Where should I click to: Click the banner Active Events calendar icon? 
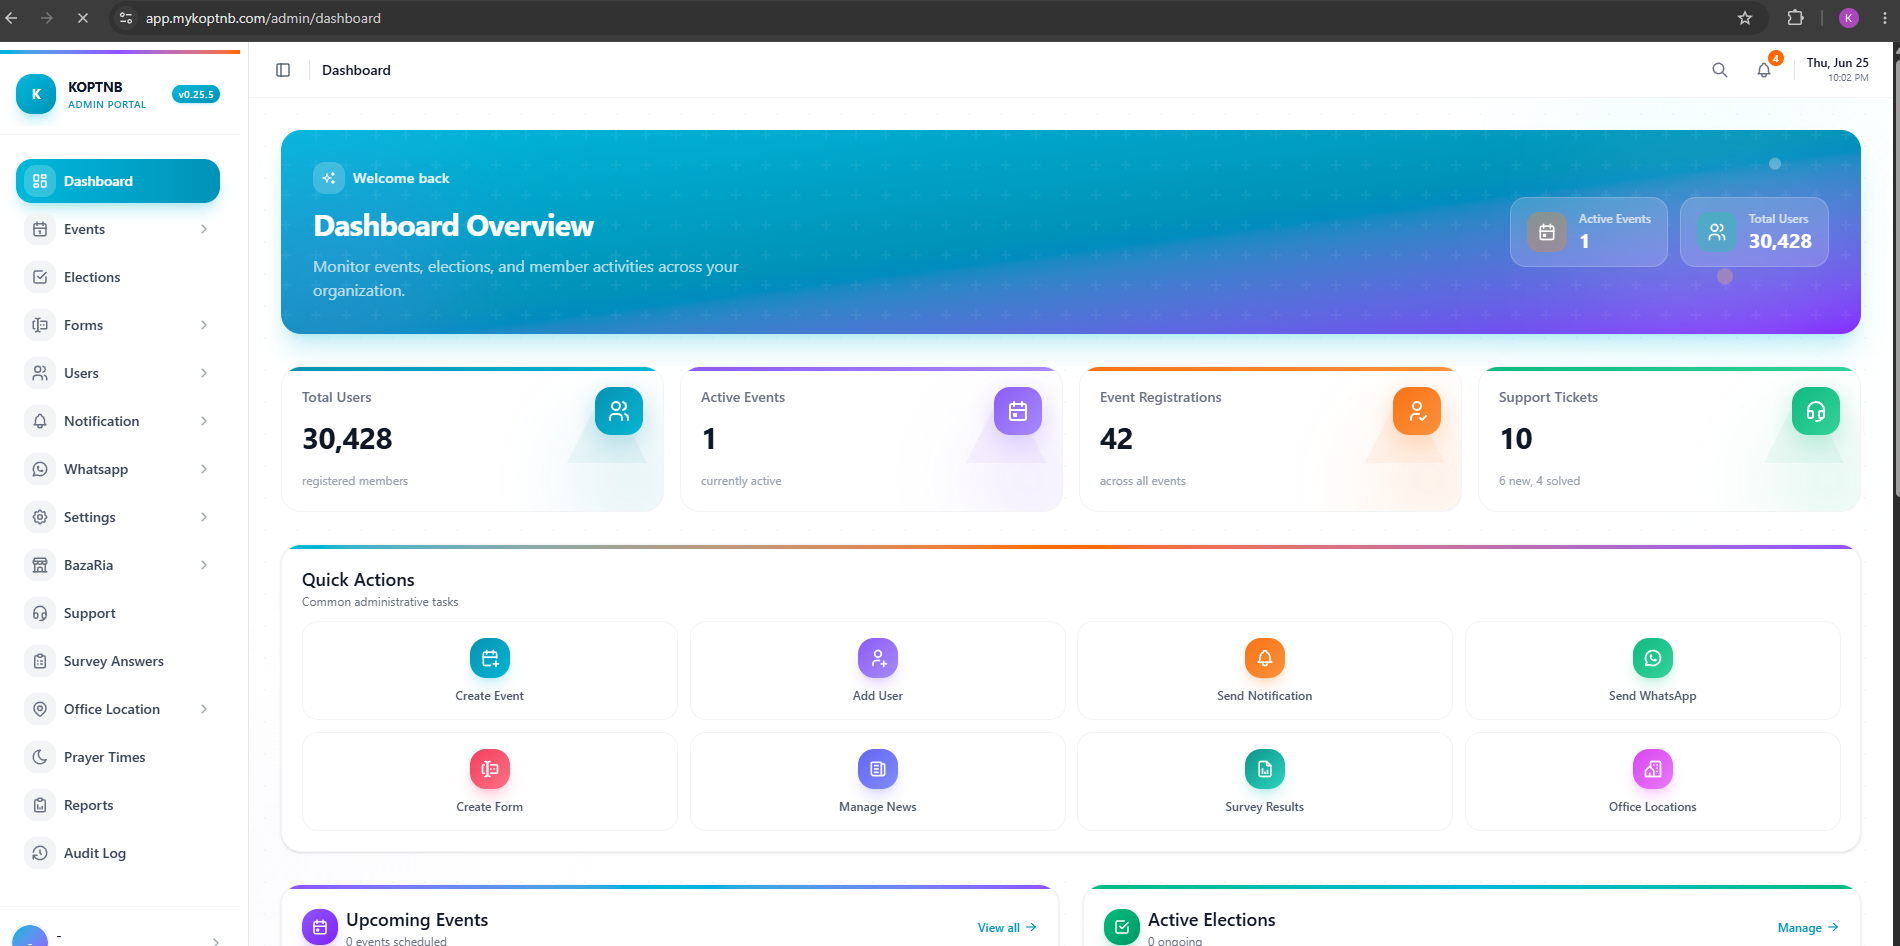point(1547,232)
